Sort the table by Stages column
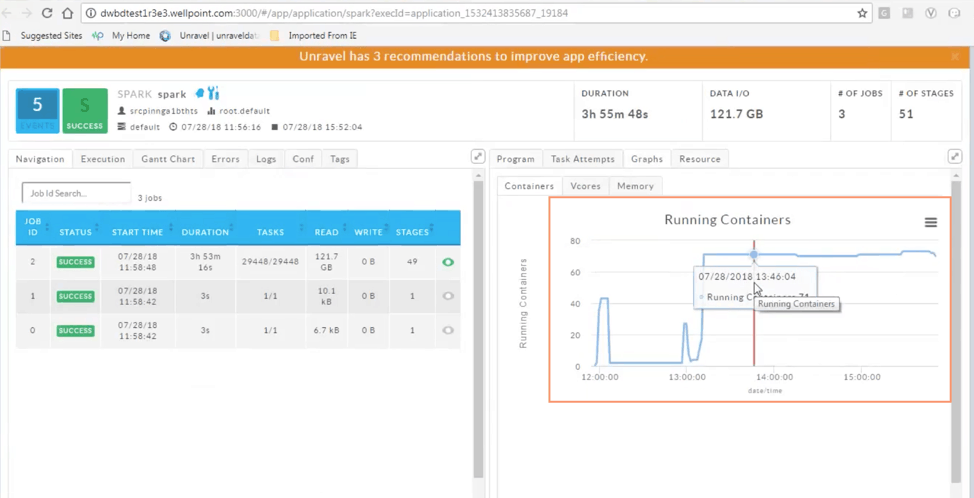 click(412, 232)
